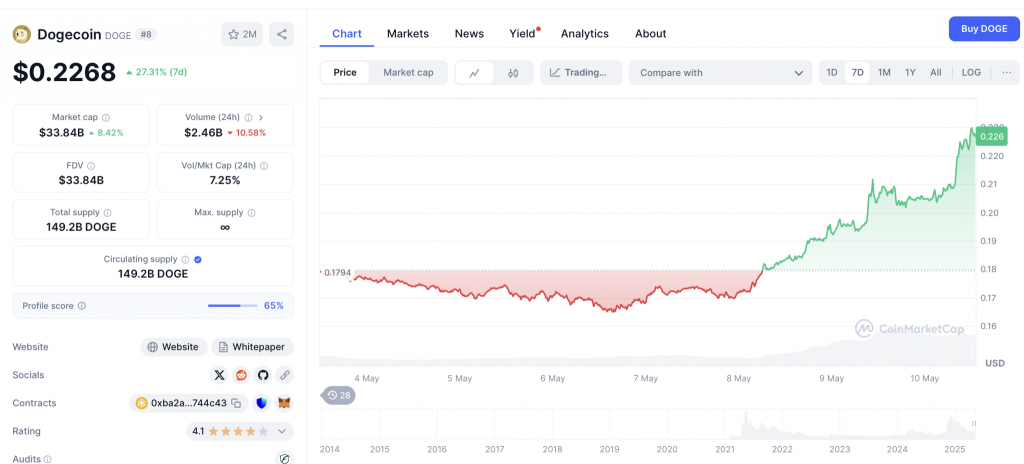This screenshot has width=1024, height=464.
Task: Click the Buy DOGE button
Action: [984, 29]
